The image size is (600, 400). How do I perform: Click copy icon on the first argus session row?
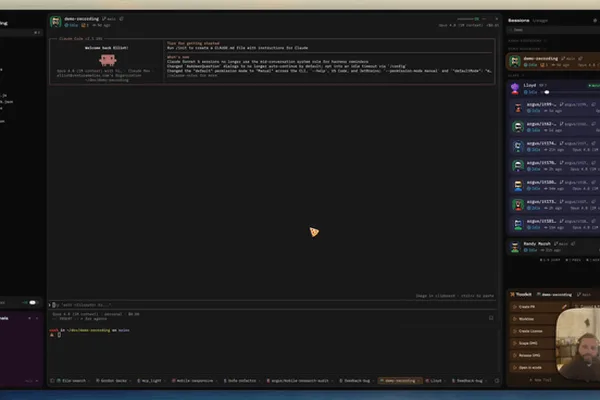[x=593, y=104]
